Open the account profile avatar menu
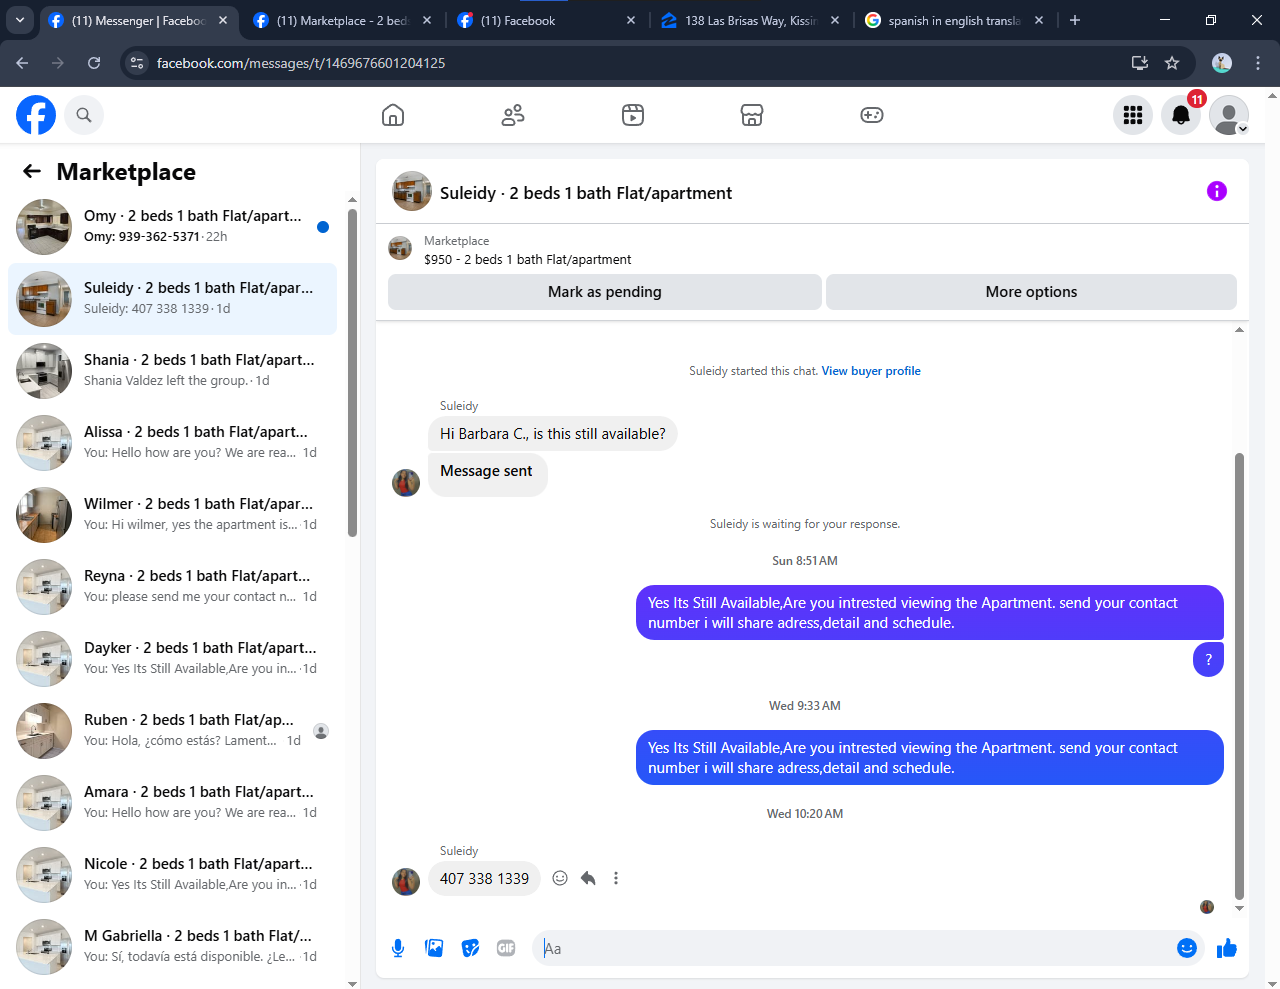The width and height of the screenshot is (1280, 989). (x=1229, y=115)
